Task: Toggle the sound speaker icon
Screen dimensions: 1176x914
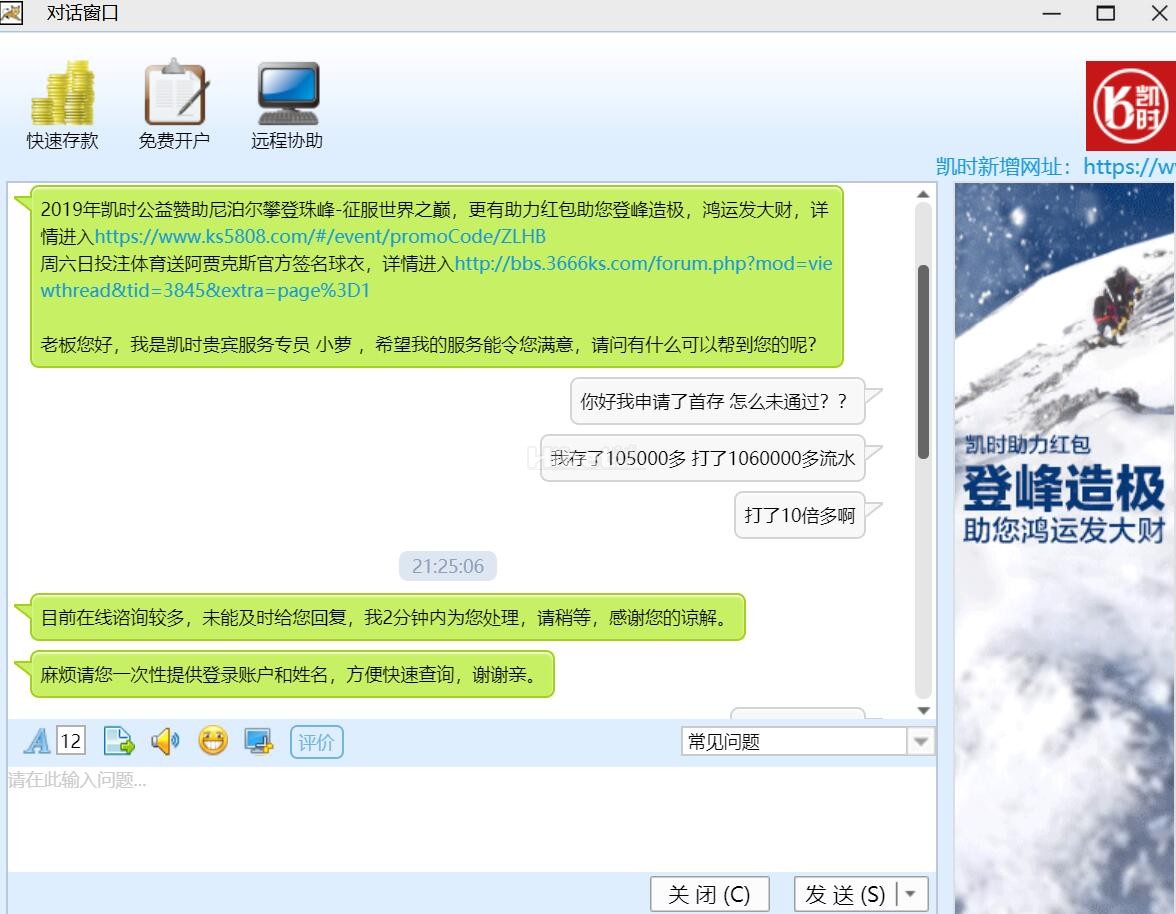Action: tap(165, 741)
